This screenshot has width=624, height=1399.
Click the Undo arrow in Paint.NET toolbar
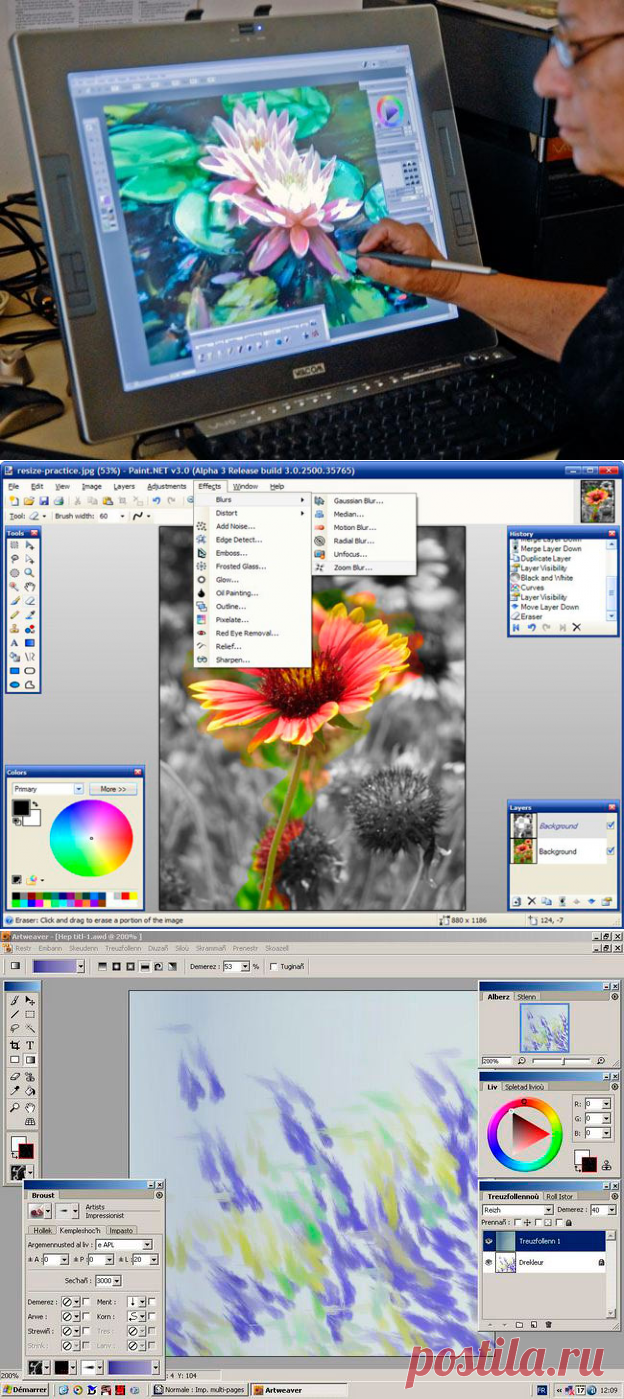pyautogui.click(x=156, y=500)
